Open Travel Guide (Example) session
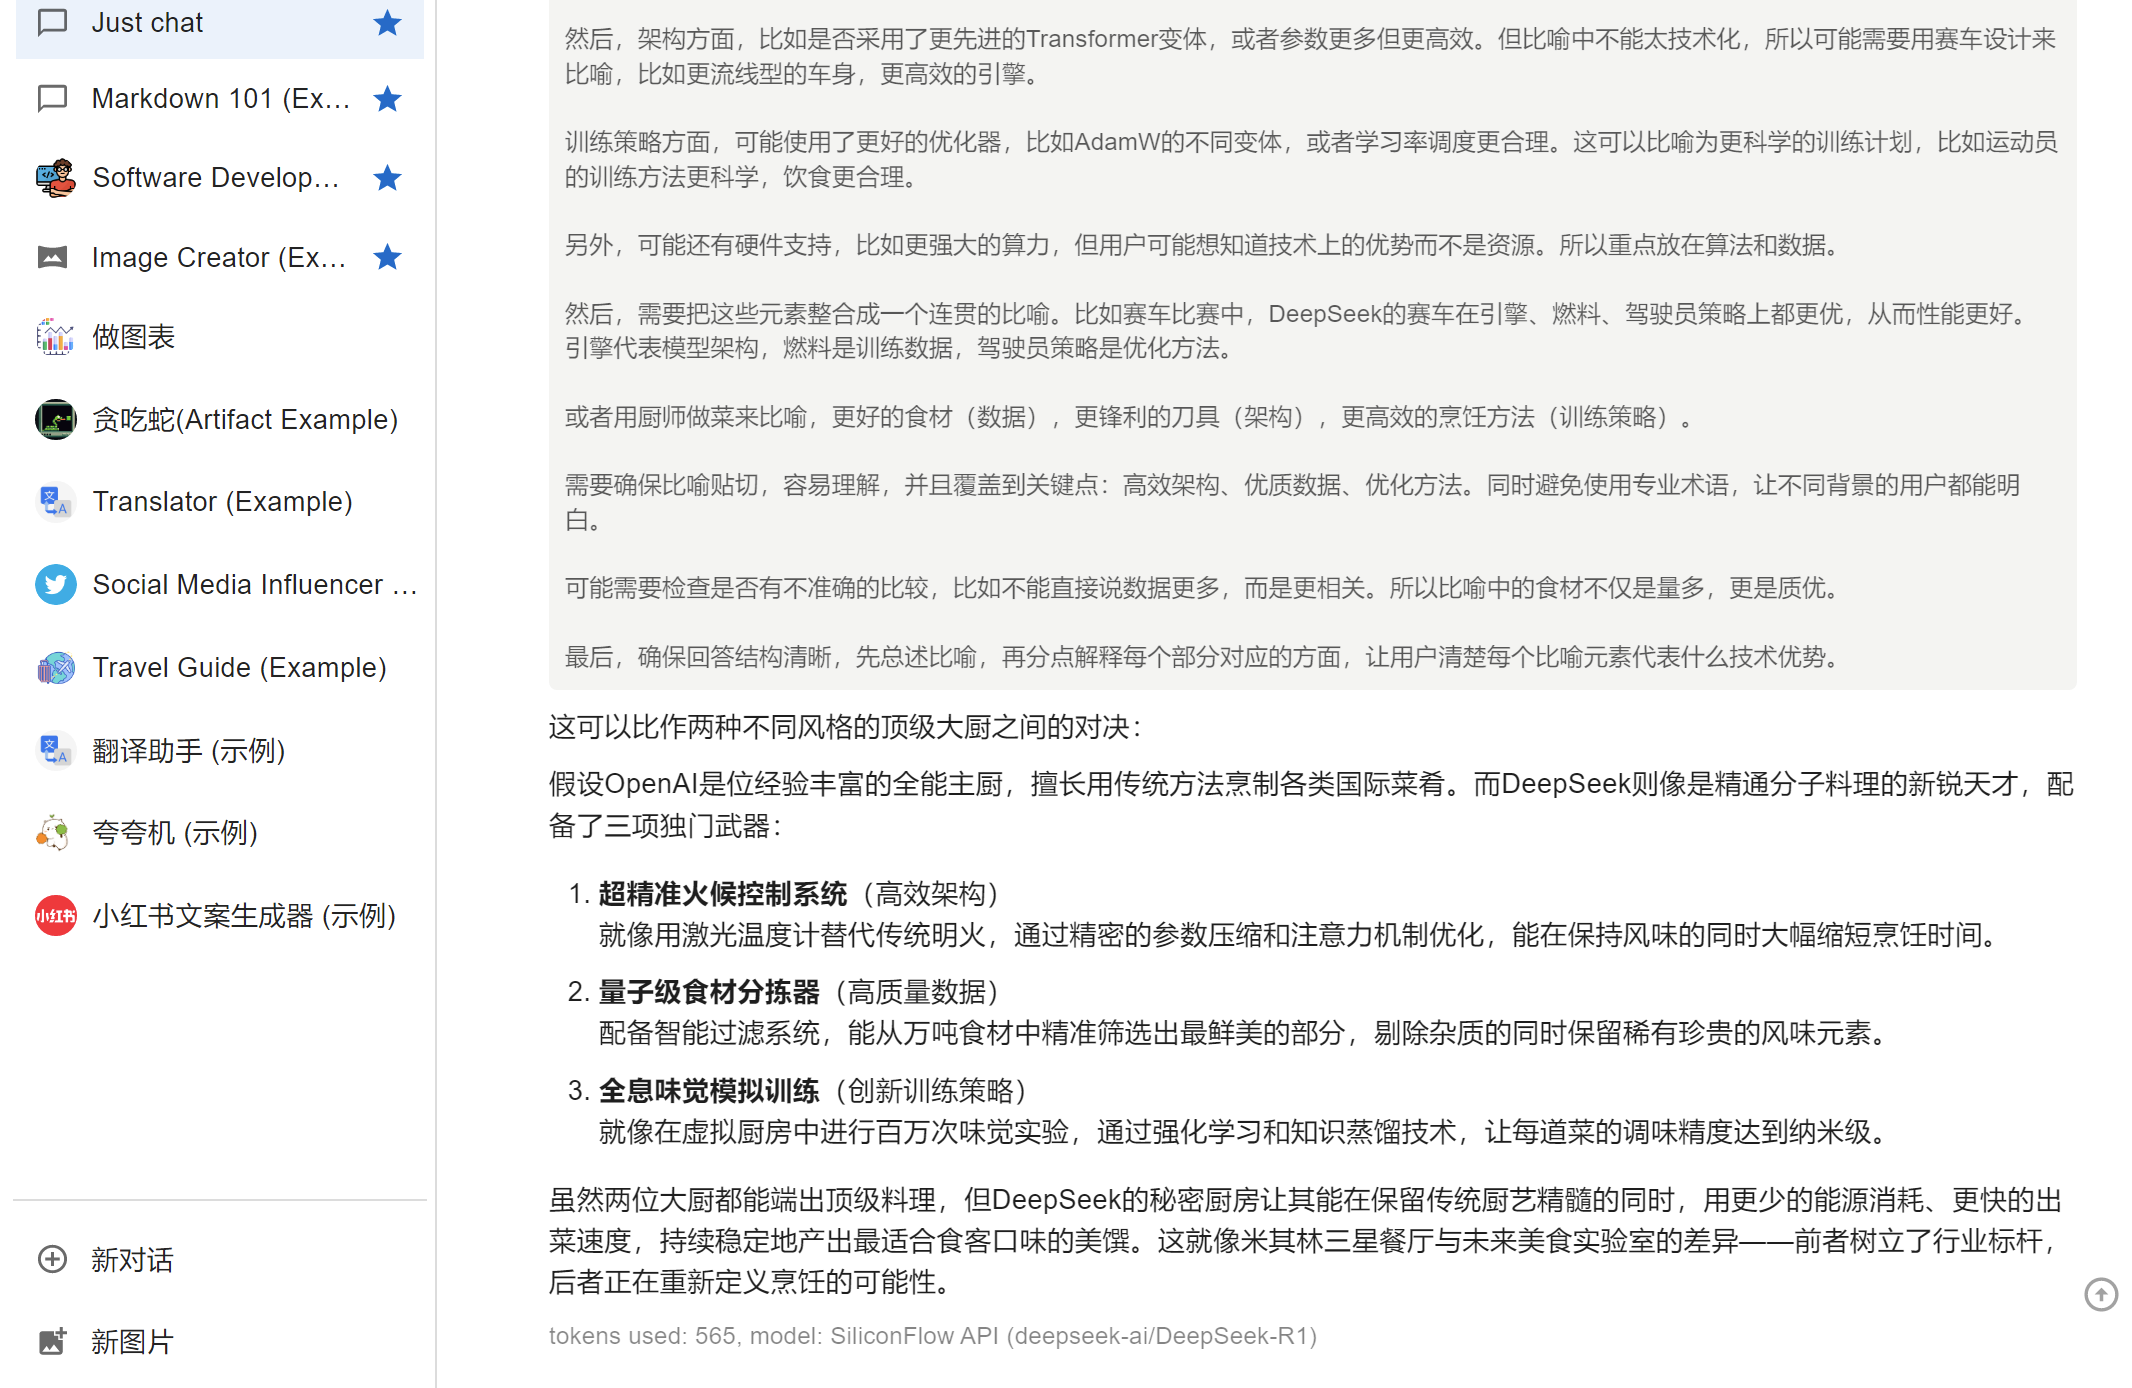2132x1388 pixels. click(239, 667)
